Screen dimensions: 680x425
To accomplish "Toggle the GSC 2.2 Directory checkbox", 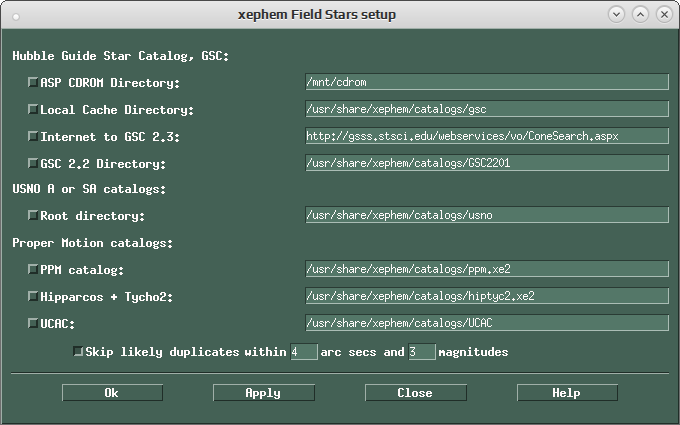I will point(33,163).
